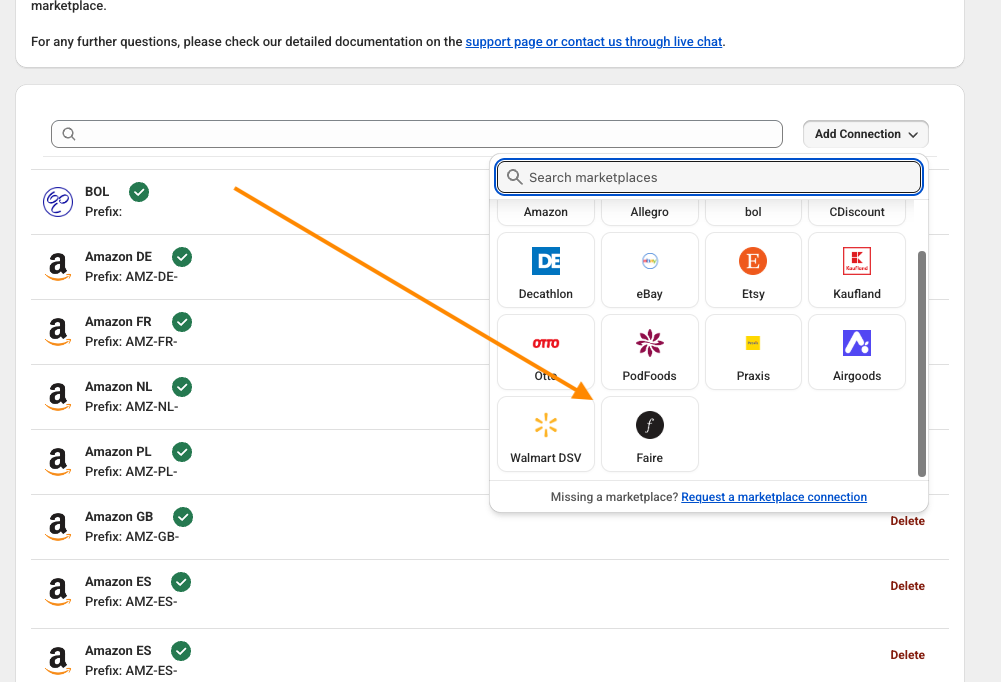The height and width of the screenshot is (682, 1001).
Task: Select the PodFoods marketplace tile
Action: (x=649, y=352)
